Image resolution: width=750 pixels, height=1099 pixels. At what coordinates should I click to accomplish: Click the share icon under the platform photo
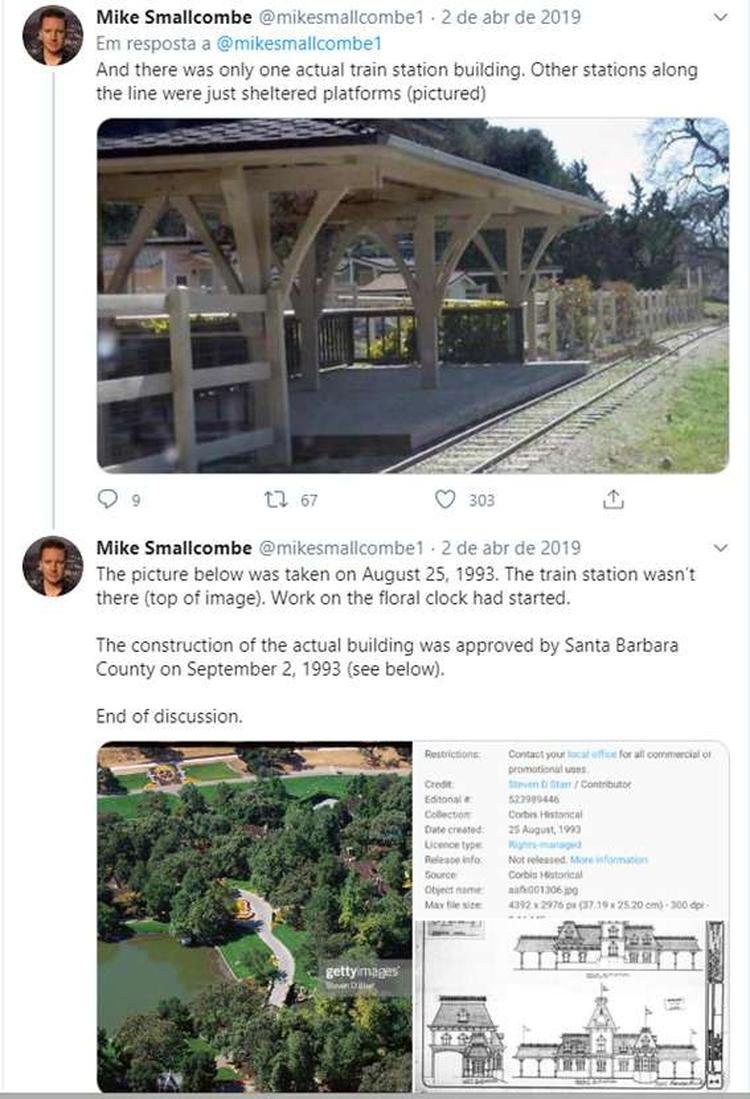(614, 498)
